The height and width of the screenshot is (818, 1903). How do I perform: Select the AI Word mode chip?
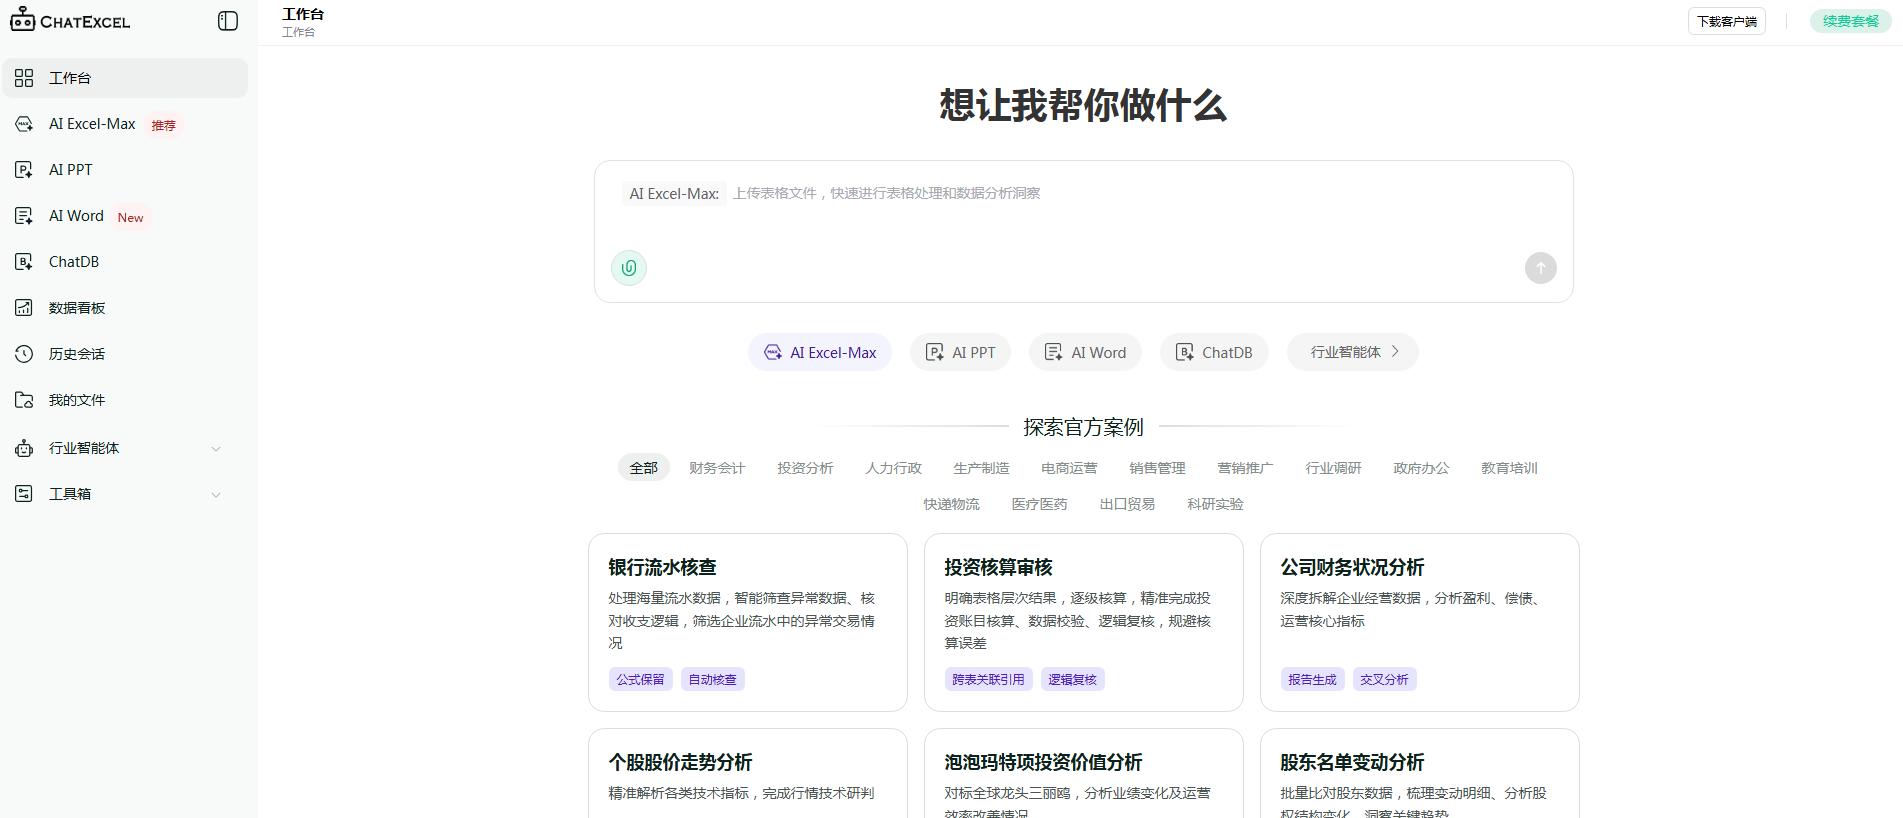[x=1085, y=352]
